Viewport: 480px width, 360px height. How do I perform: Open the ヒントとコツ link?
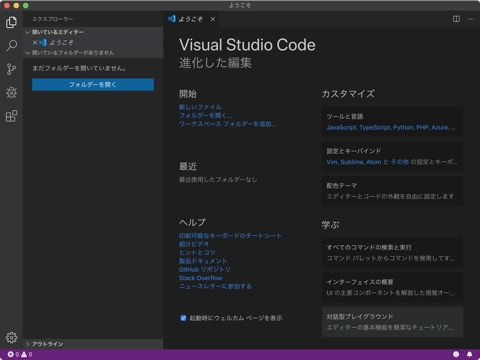tap(197, 252)
